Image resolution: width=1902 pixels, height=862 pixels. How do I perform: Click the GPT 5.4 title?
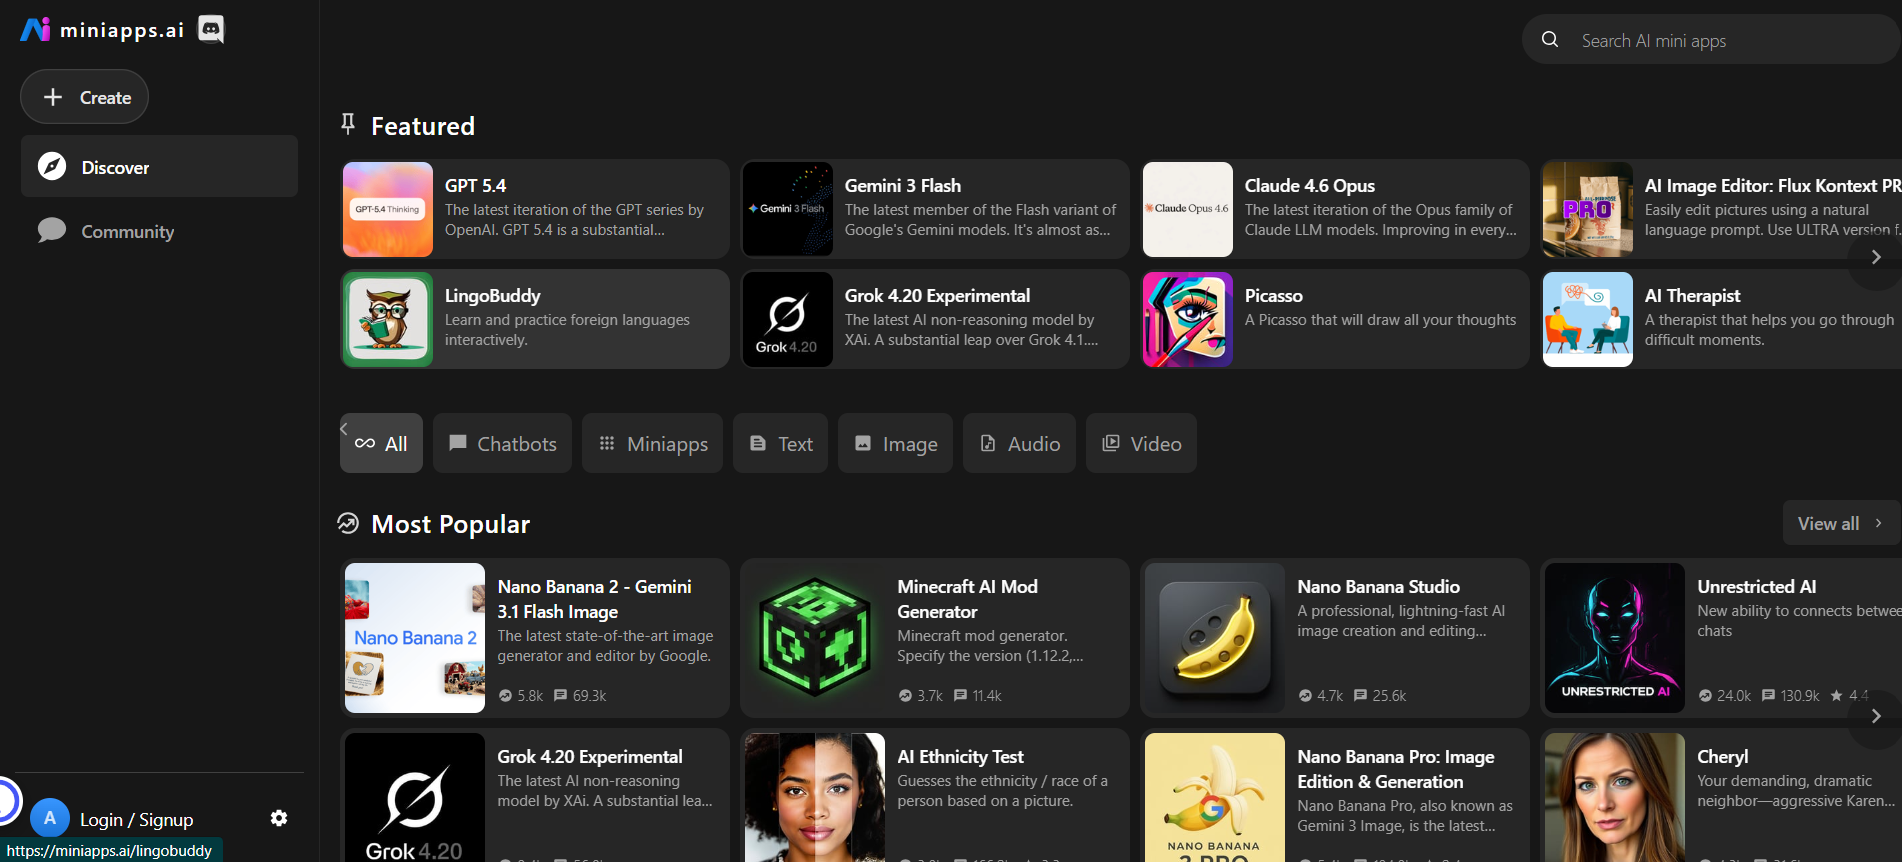(x=475, y=186)
